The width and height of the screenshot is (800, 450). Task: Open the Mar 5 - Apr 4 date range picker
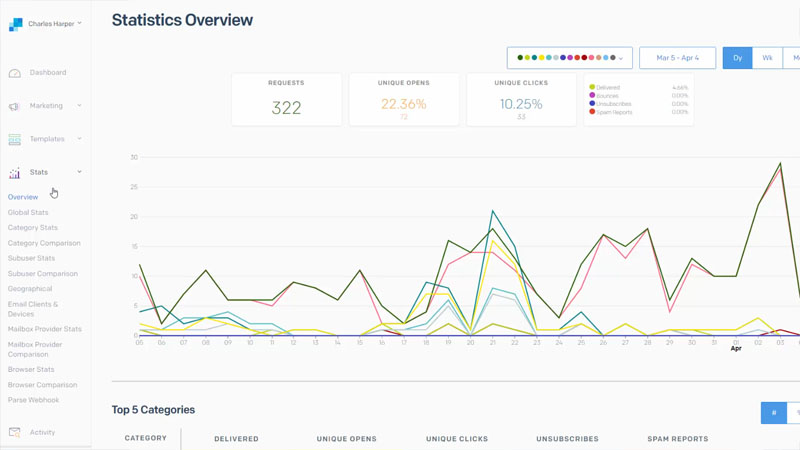(677, 58)
